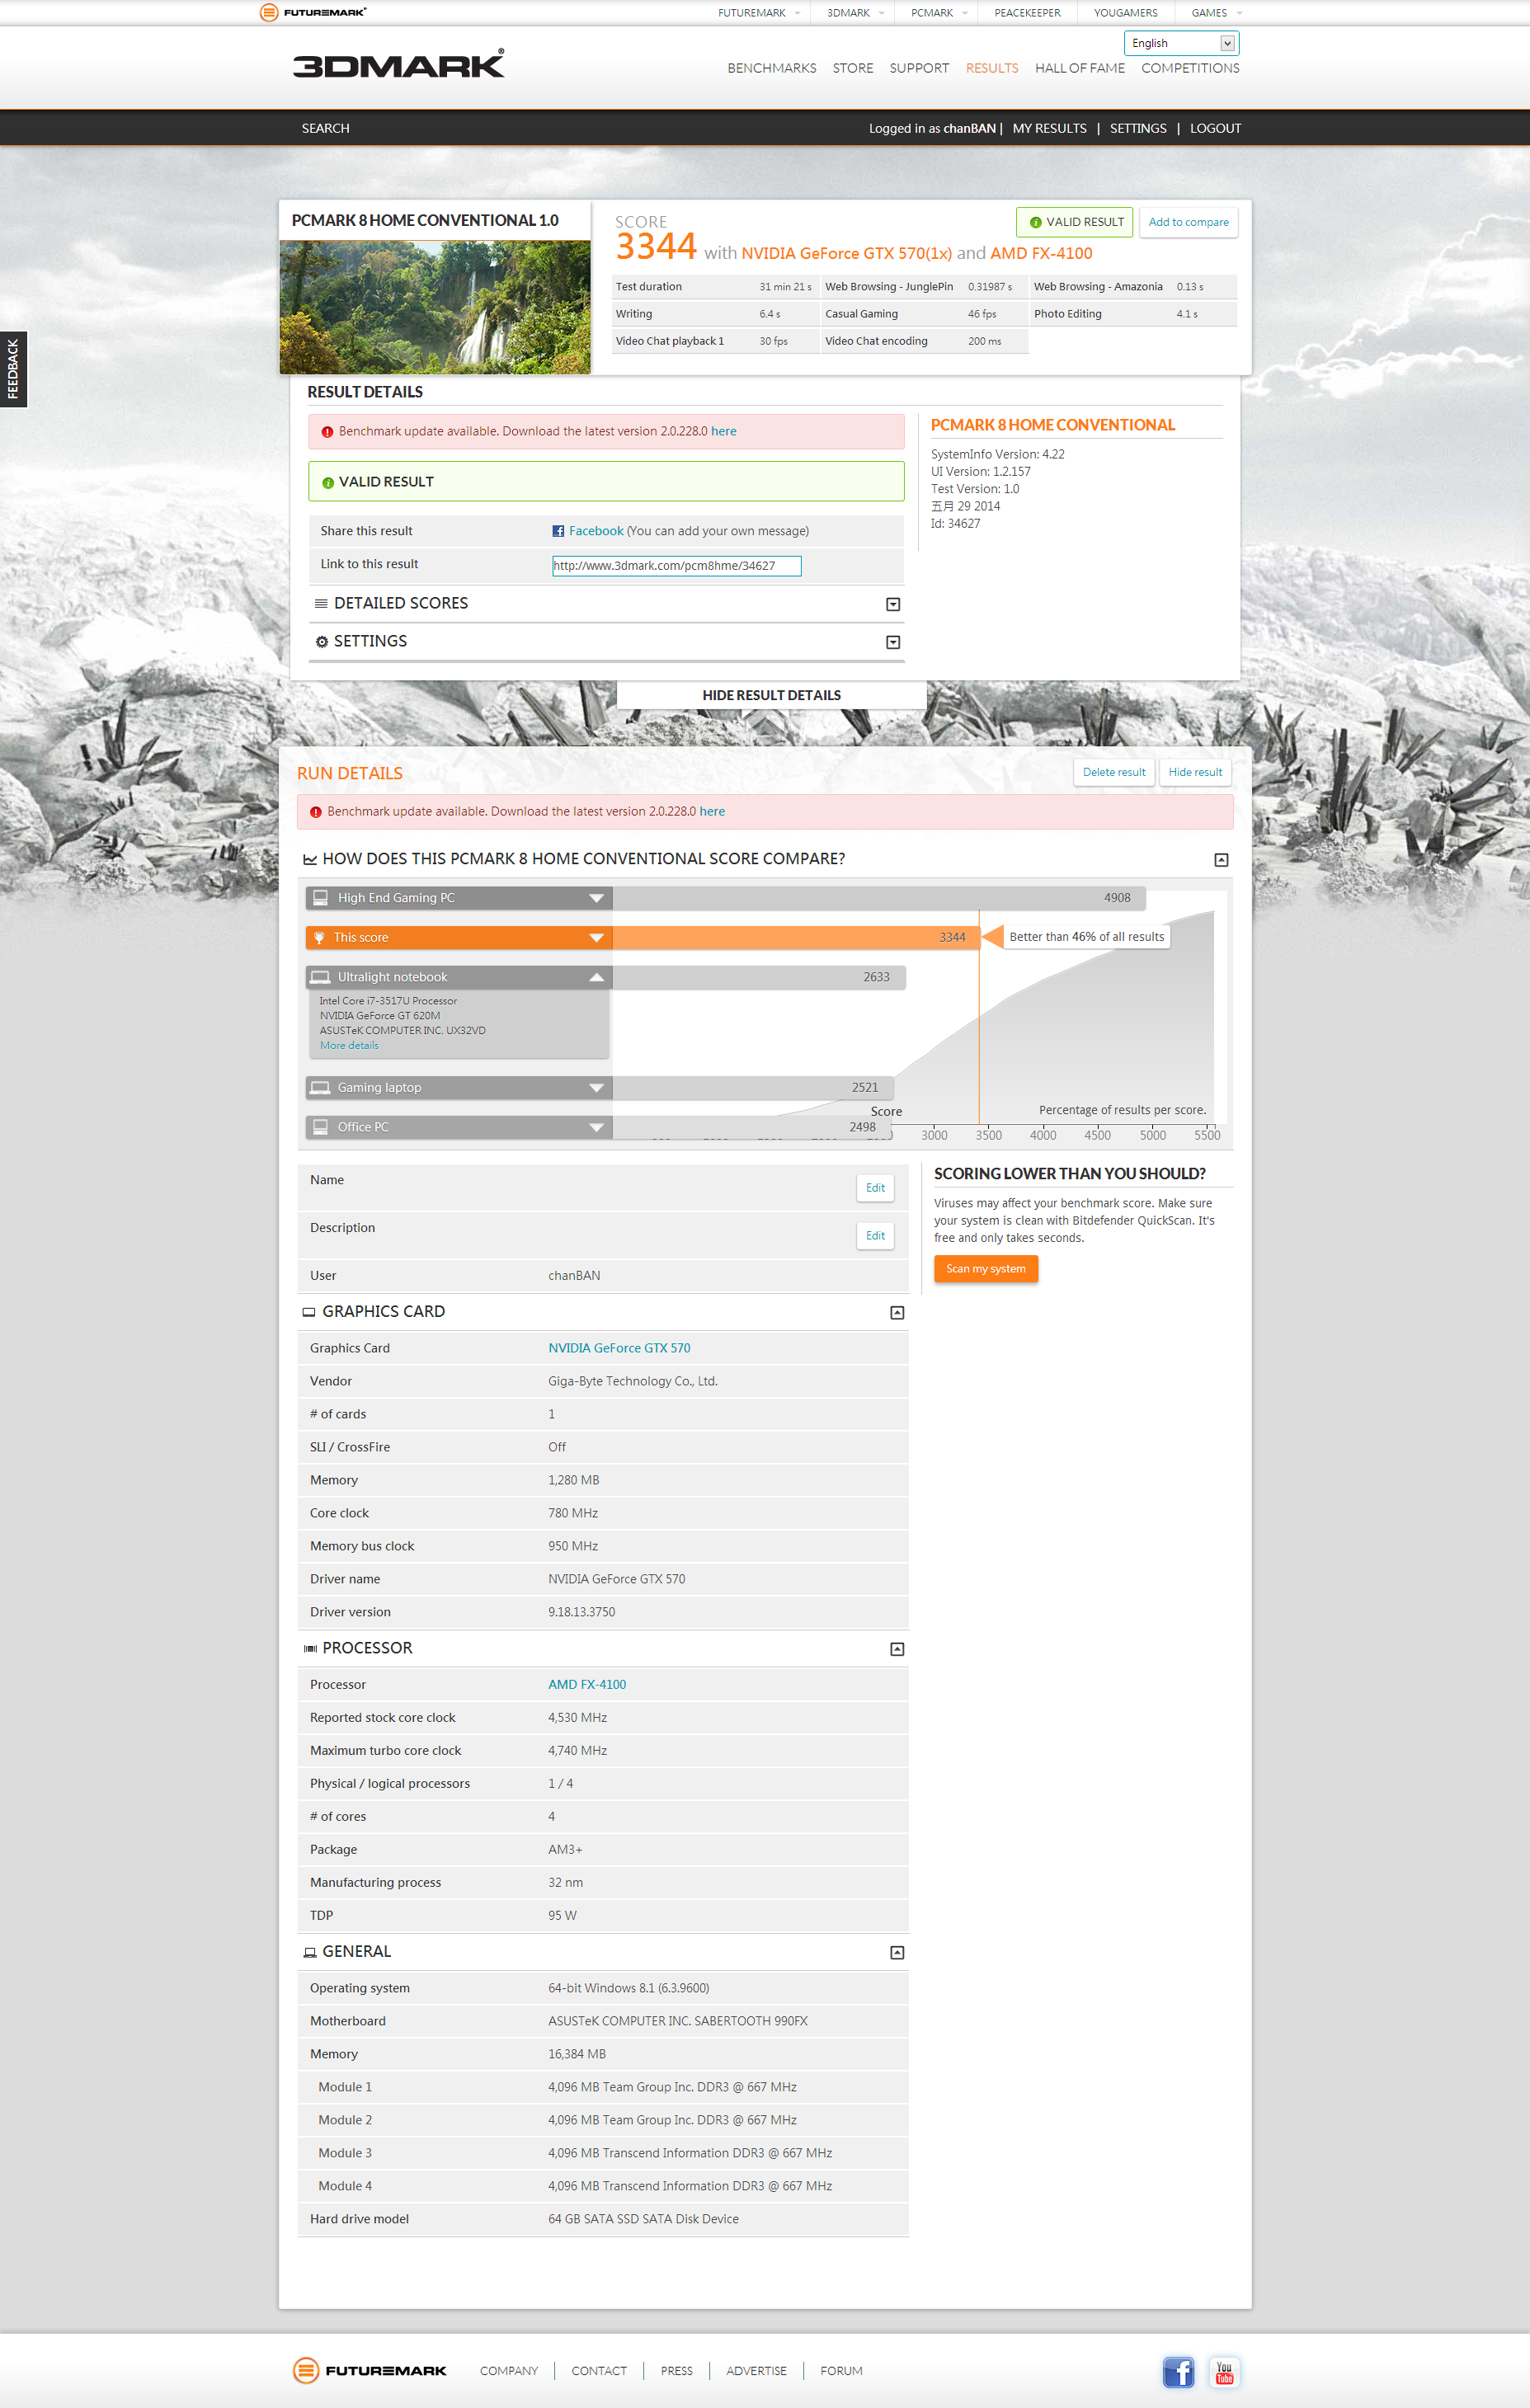Open Peacekeeper from top bar
Image resolution: width=1530 pixels, height=2408 pixels.
[x=1027, y=13]
